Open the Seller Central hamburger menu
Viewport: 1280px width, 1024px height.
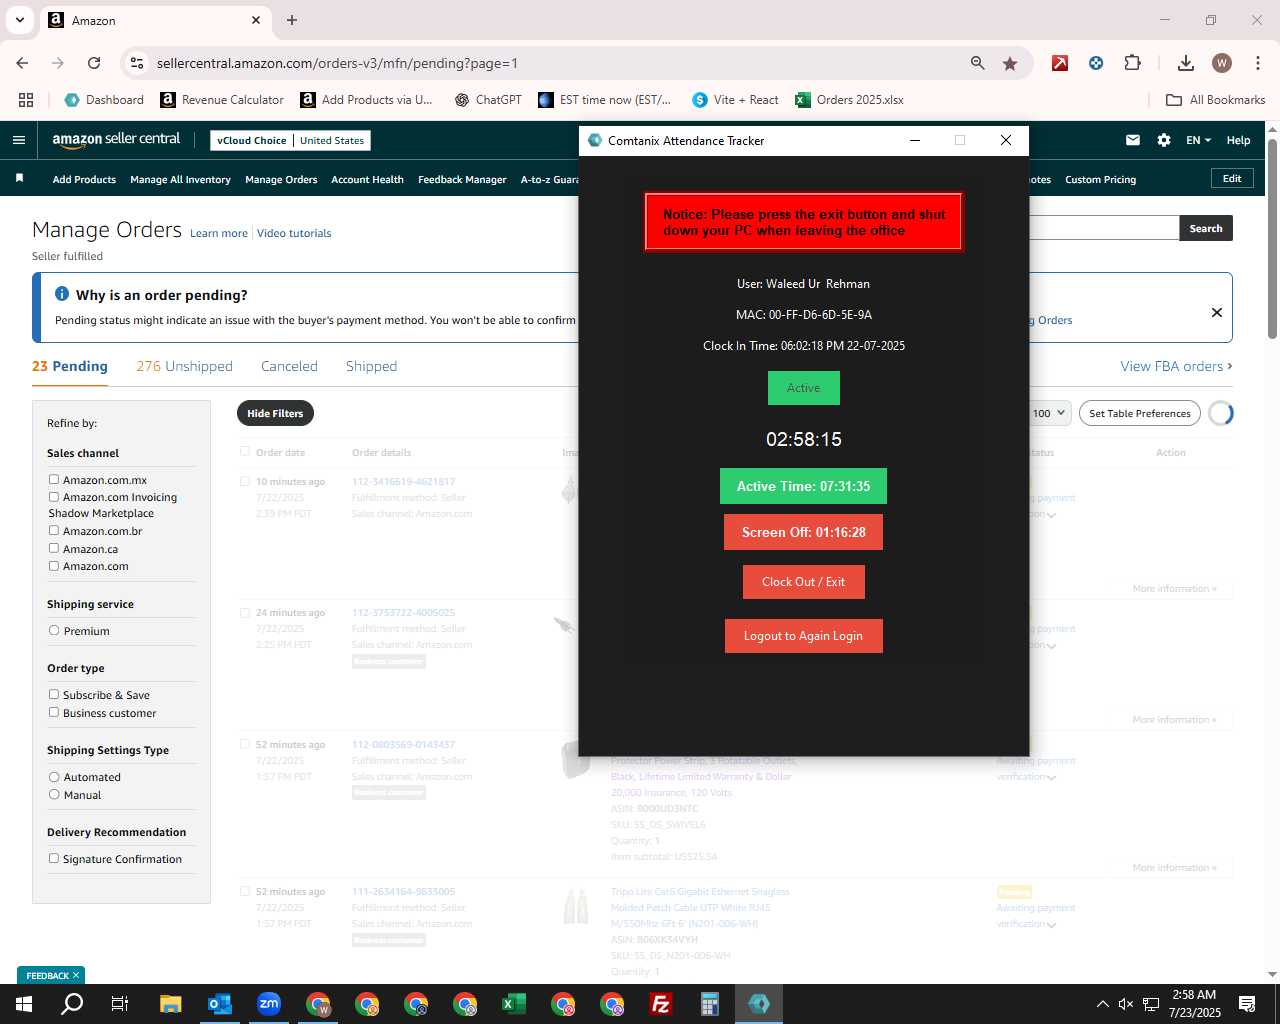click(x=19, y=140)
